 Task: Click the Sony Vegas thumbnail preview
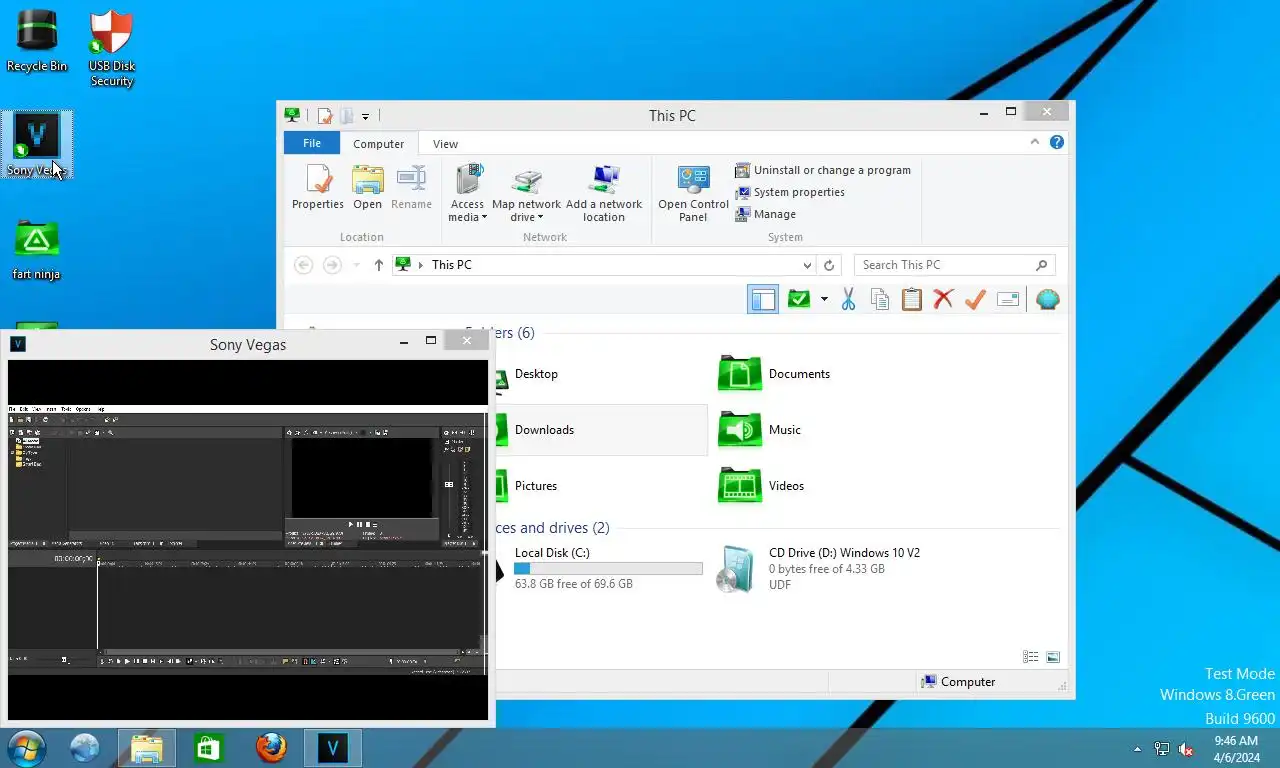(x=248, y=540)
